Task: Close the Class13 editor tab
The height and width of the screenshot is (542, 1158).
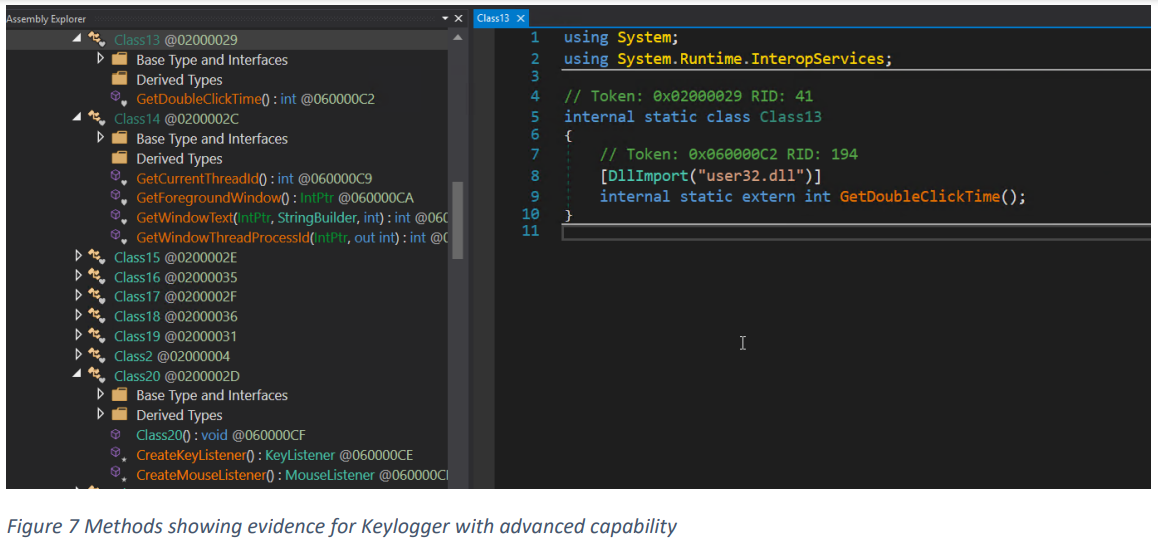Action: (520, 18)
